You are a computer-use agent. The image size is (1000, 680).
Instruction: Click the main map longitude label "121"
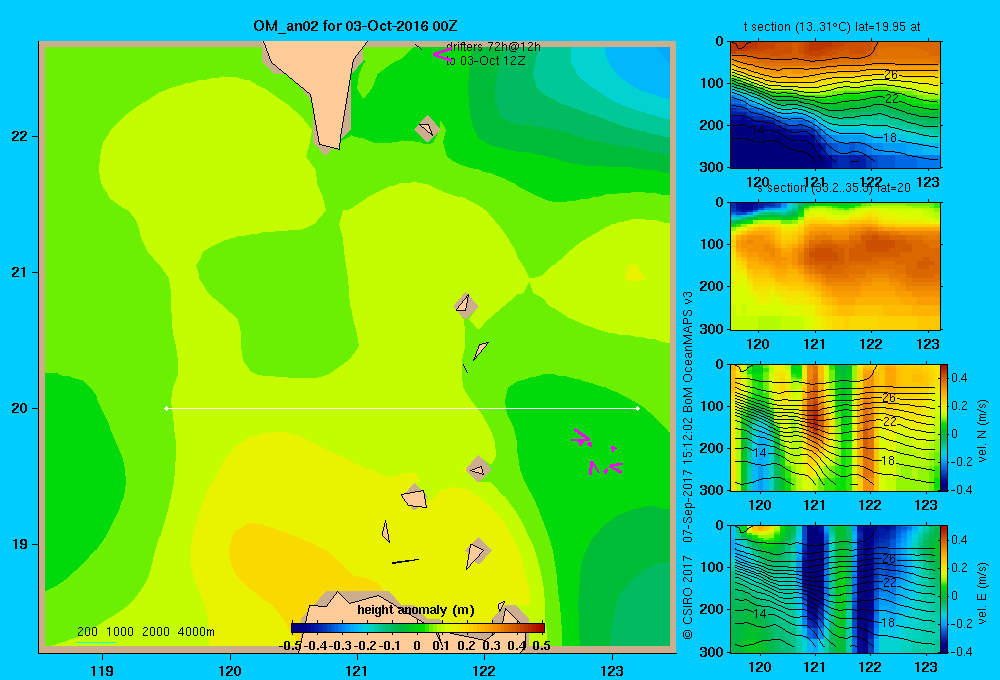click(357, 670)
